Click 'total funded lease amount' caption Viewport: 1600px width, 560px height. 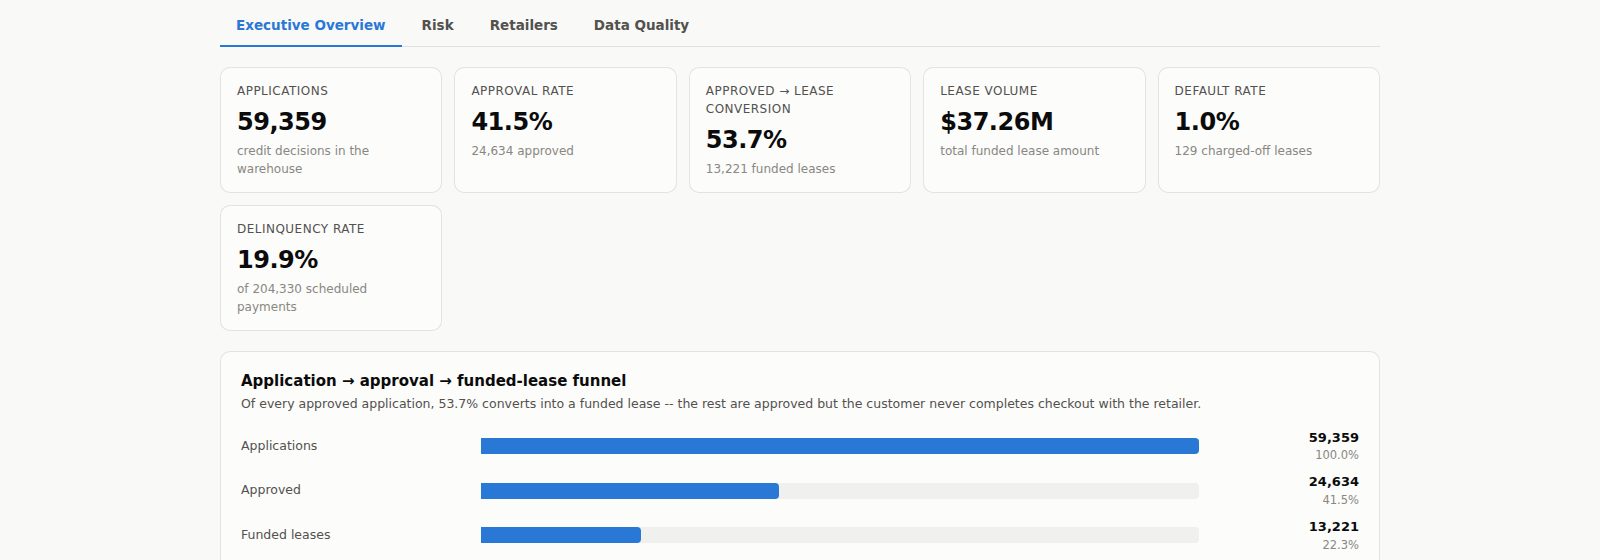(1019, 151)
